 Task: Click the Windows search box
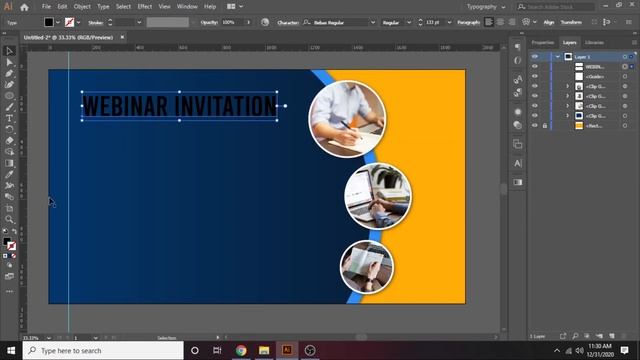pos(103,351)
